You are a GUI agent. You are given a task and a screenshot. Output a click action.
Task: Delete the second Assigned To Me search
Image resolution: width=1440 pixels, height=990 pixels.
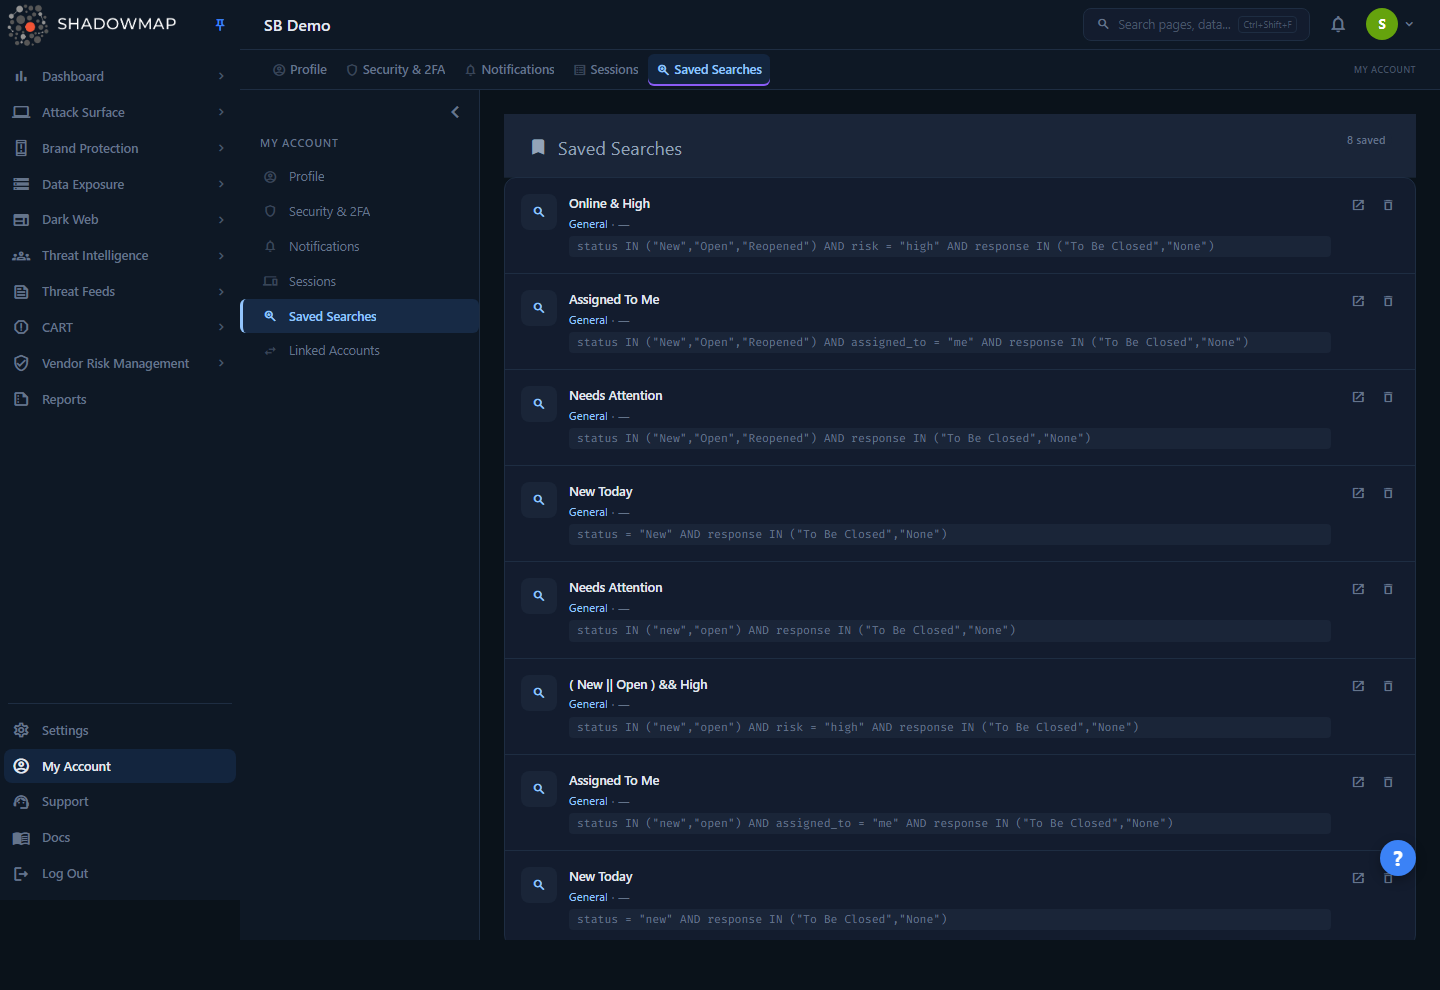pos(1388,782)
